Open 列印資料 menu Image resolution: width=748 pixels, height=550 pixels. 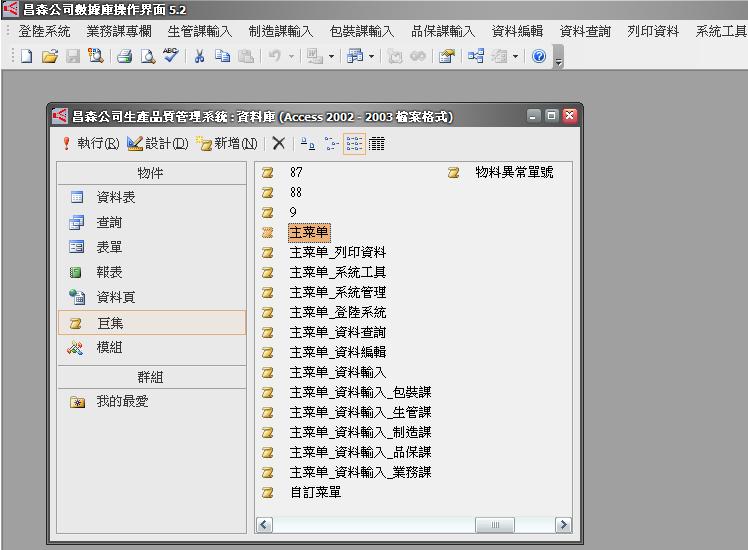point(653,31)
